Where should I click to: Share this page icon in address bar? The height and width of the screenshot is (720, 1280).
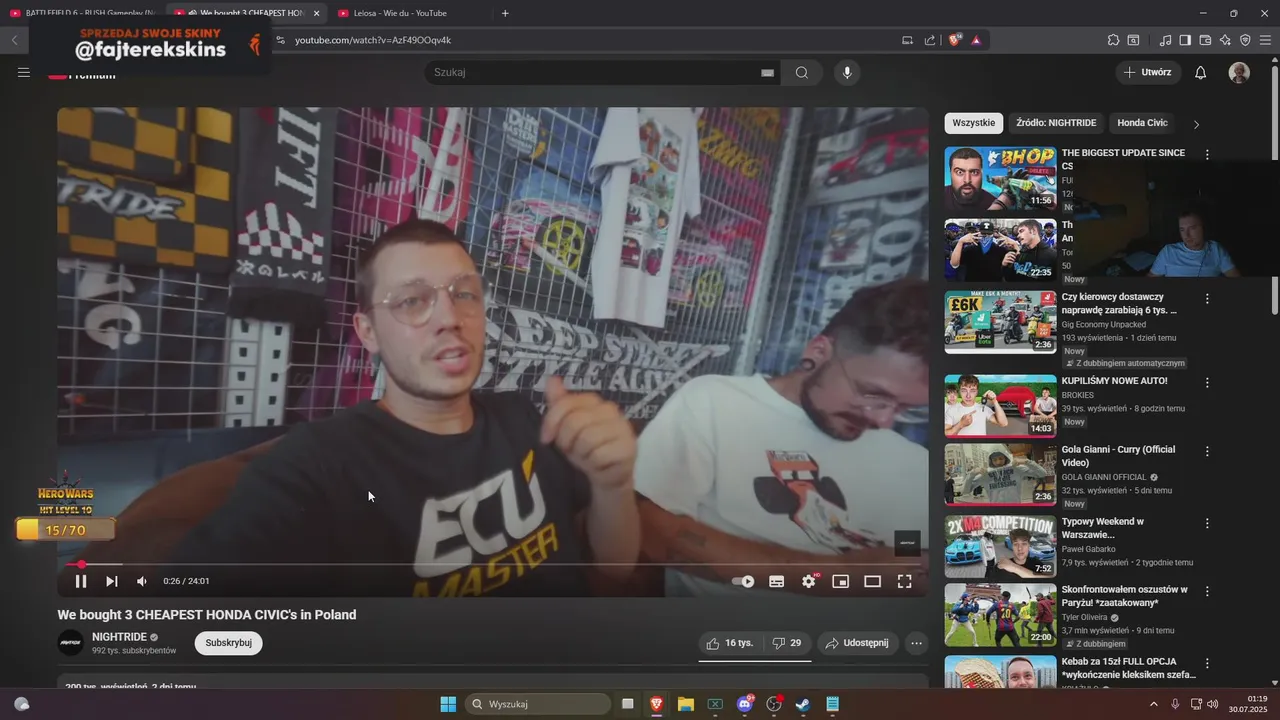click(x=930, y=40)
